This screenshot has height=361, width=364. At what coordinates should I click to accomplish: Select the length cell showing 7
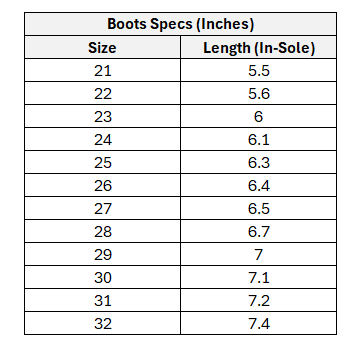tap(258, 254)
